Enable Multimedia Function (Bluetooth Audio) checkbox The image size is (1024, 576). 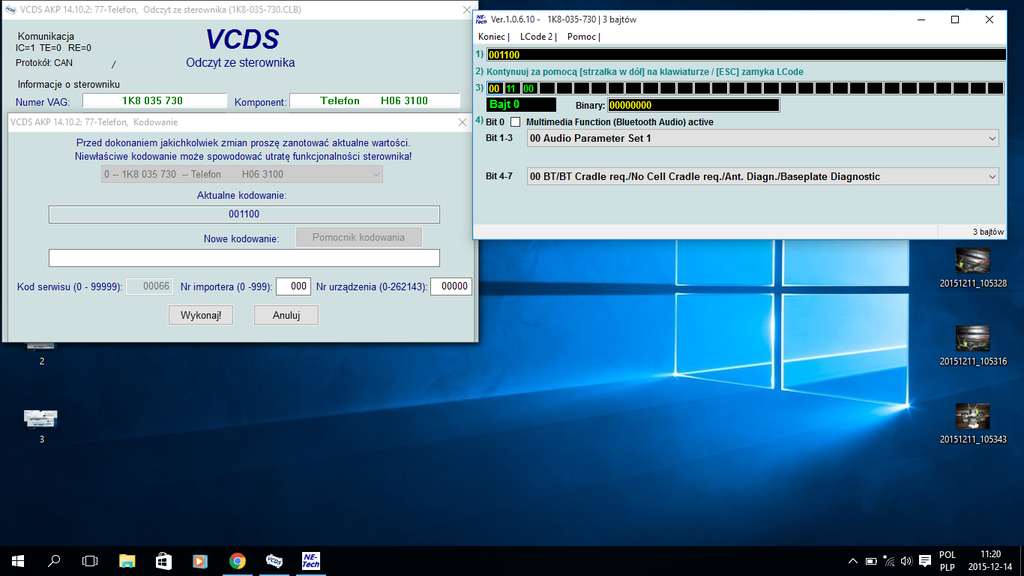[516, 122]
